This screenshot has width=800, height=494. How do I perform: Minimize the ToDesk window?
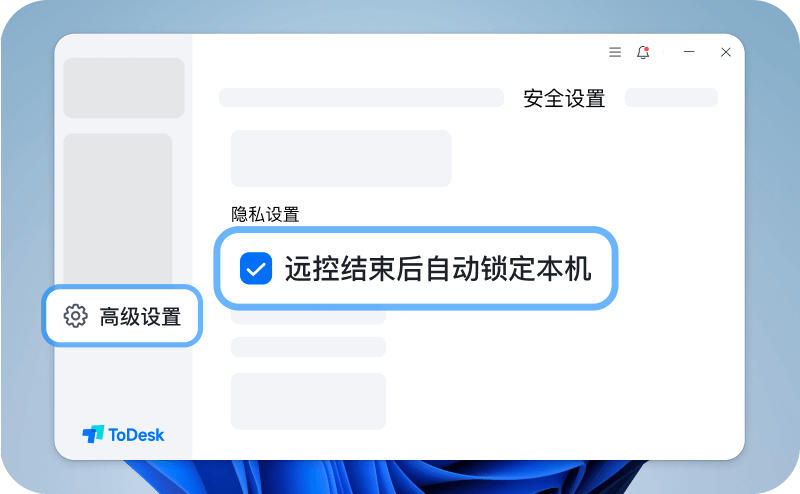click(689, 52)
